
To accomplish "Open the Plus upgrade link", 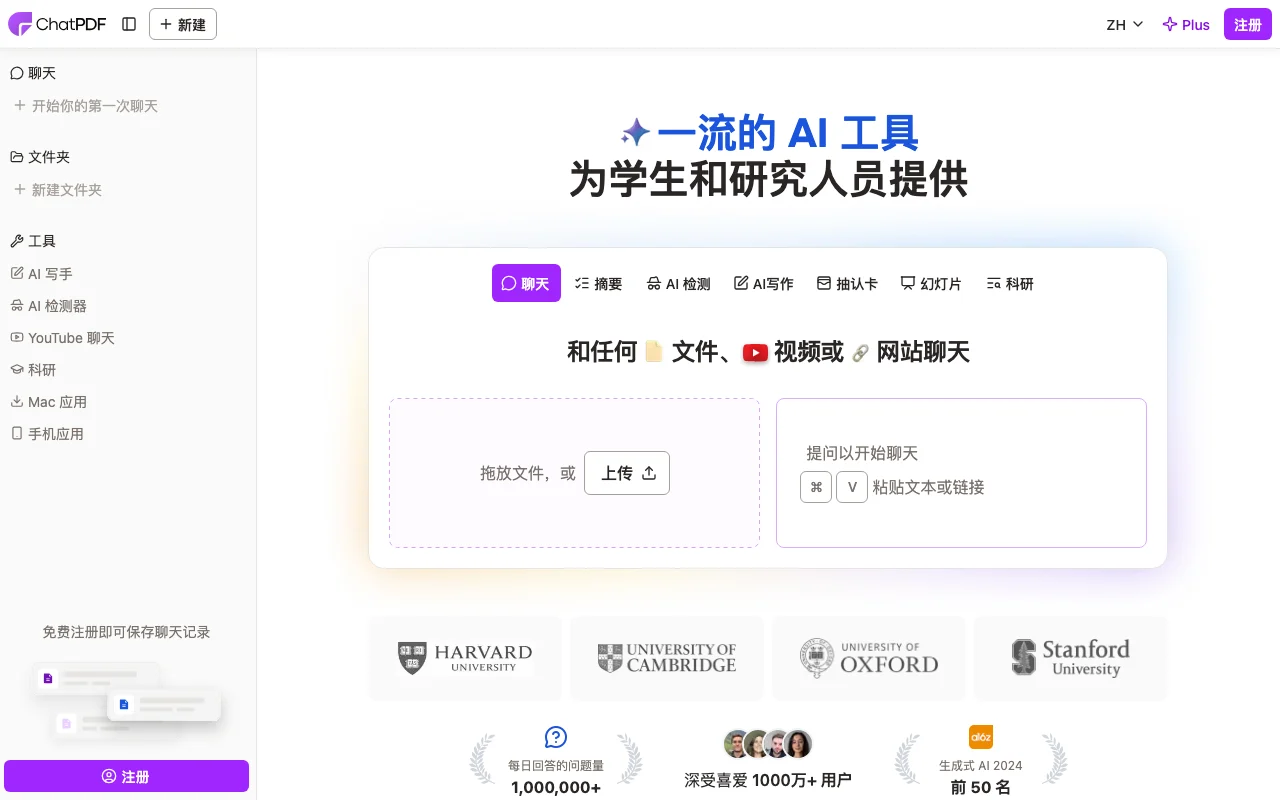I will (1186, 25).
